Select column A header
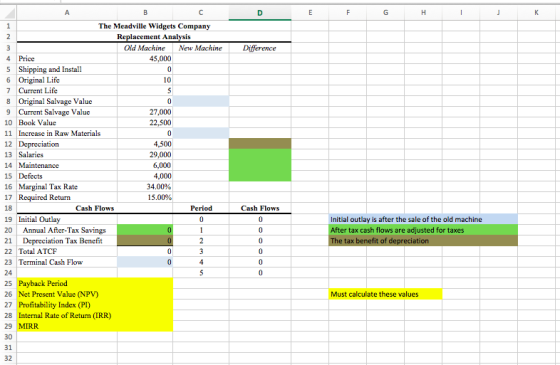Screen dimensions: 560x365 [67, 13]
